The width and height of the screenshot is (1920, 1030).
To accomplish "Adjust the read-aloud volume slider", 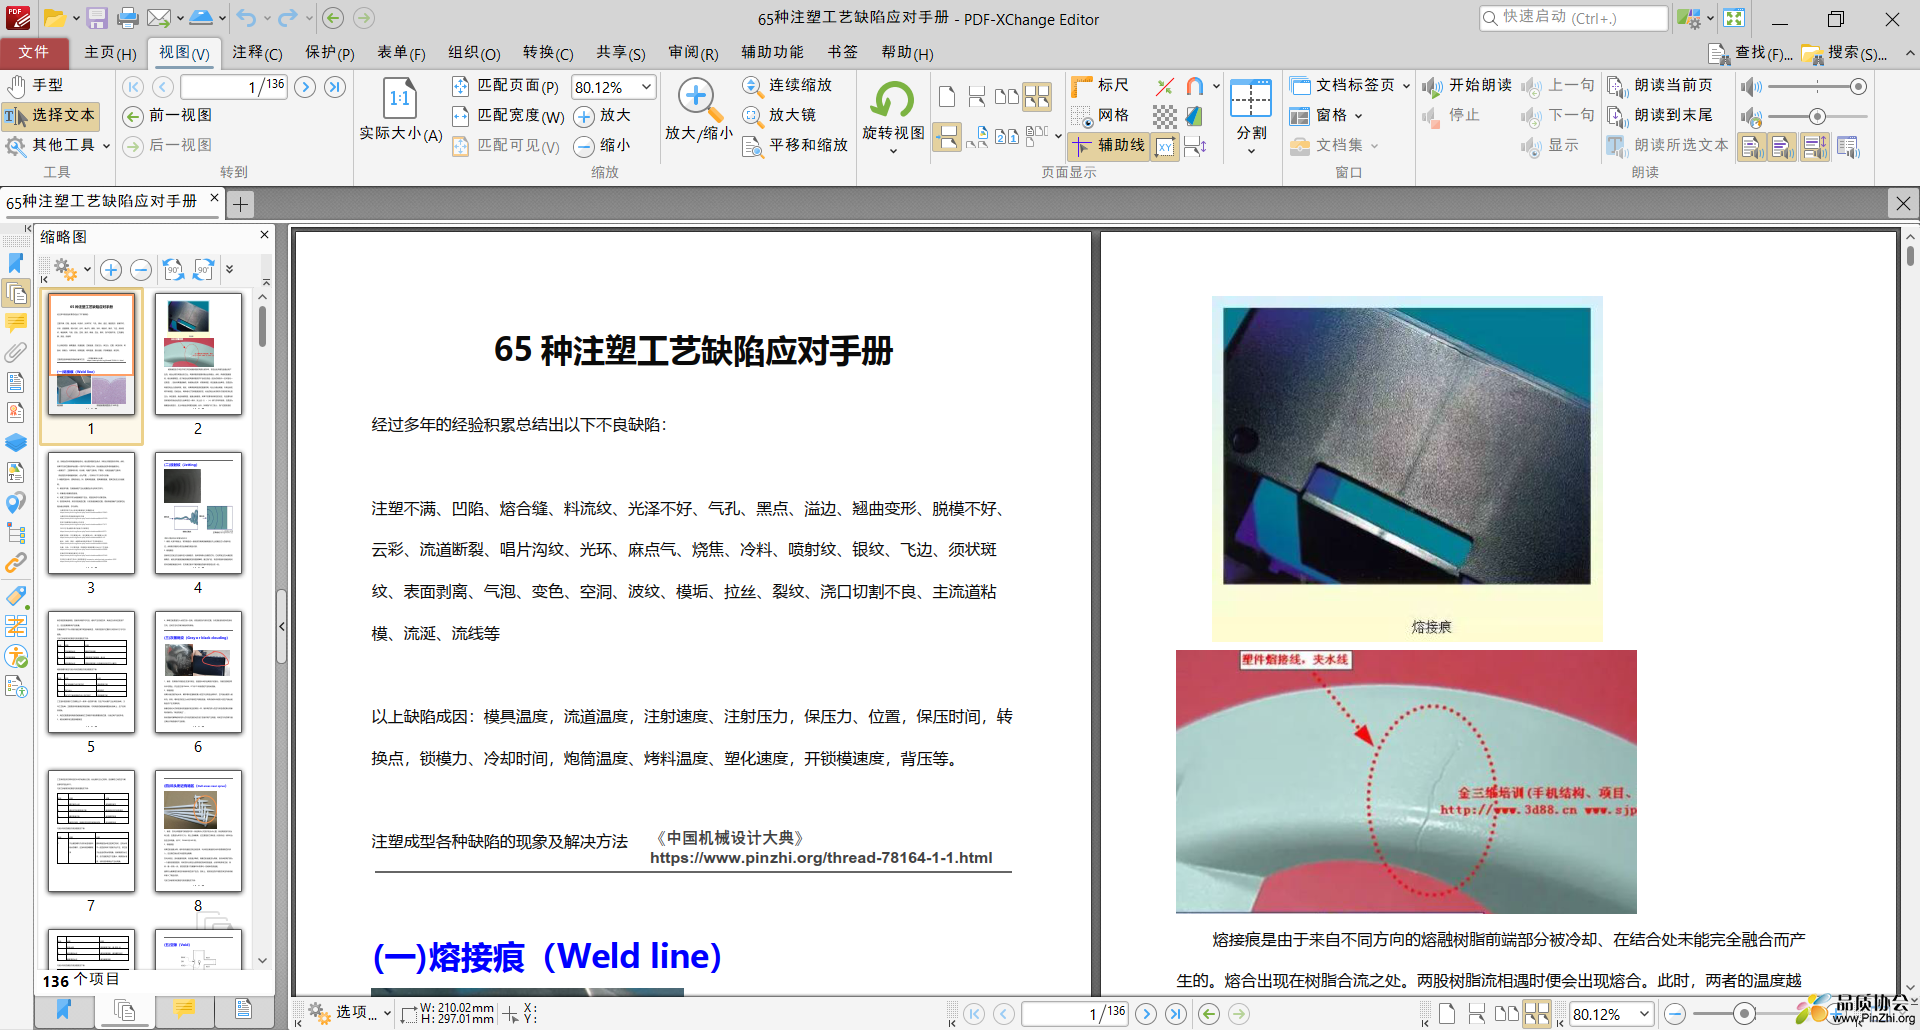I will click(1817, 87).
